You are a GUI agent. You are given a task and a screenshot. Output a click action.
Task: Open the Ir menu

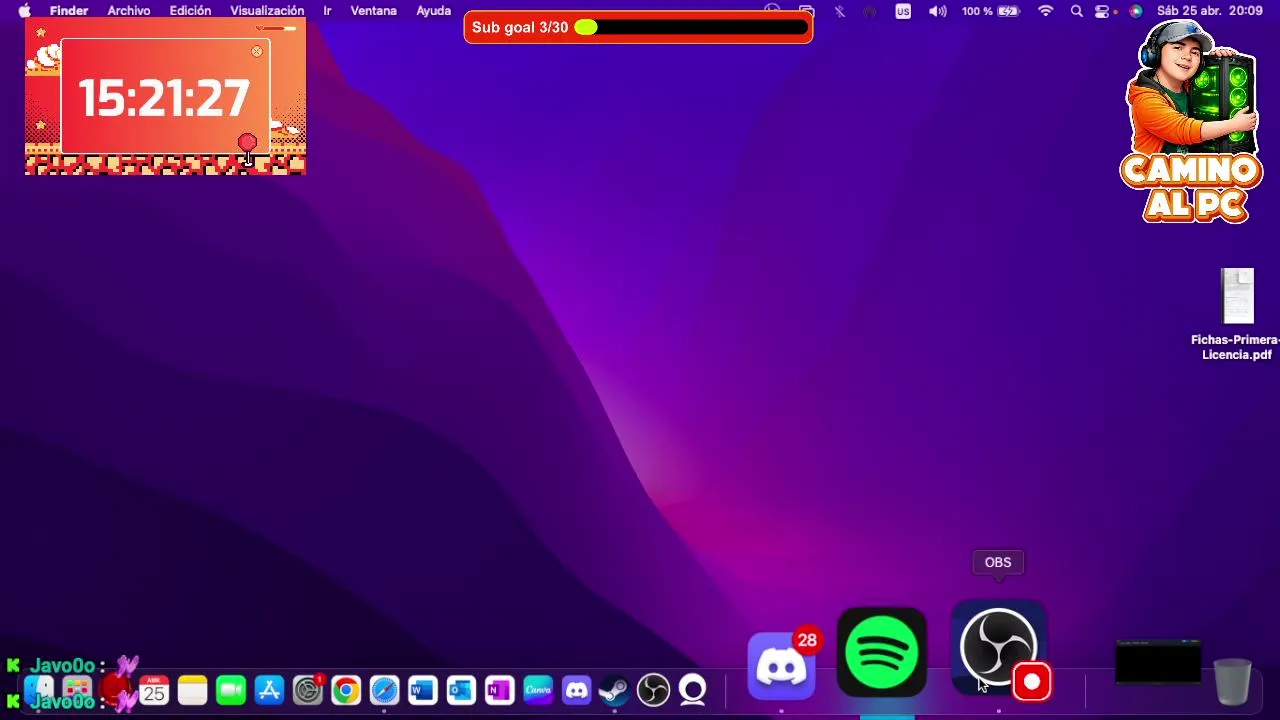(x=327, y=11)
